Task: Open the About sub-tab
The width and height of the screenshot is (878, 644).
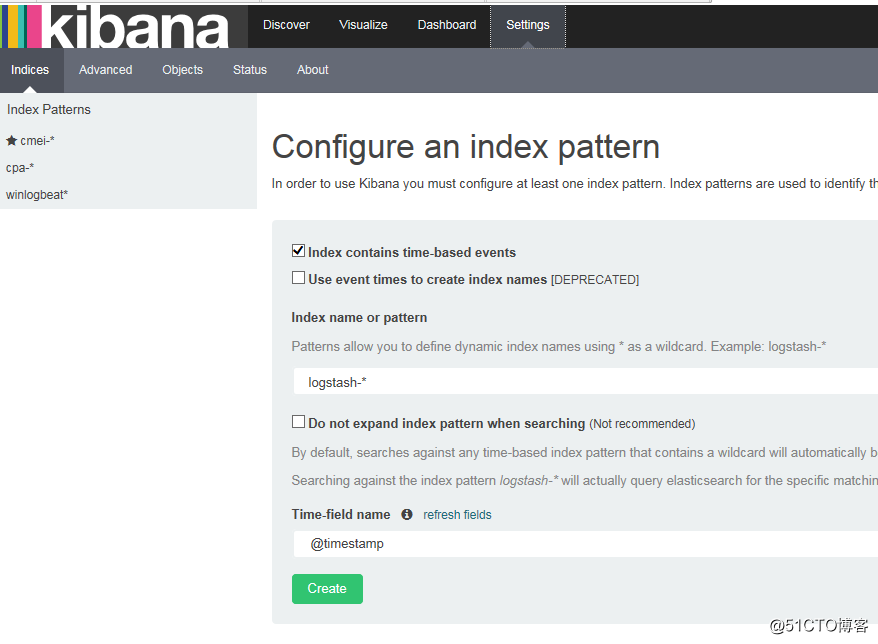Action: click(x=312, y=70)
